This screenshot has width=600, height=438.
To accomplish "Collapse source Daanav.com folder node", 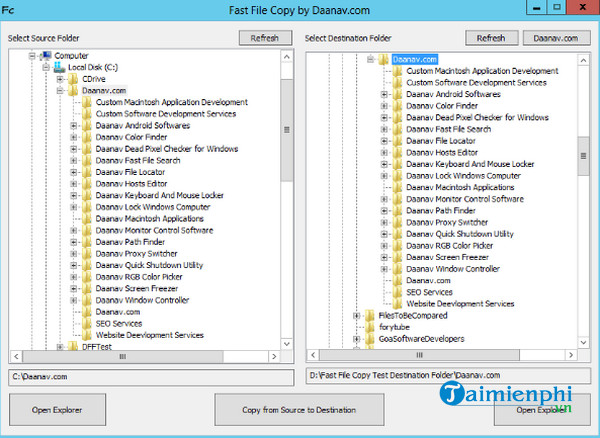I will click(x=60, y=91).
